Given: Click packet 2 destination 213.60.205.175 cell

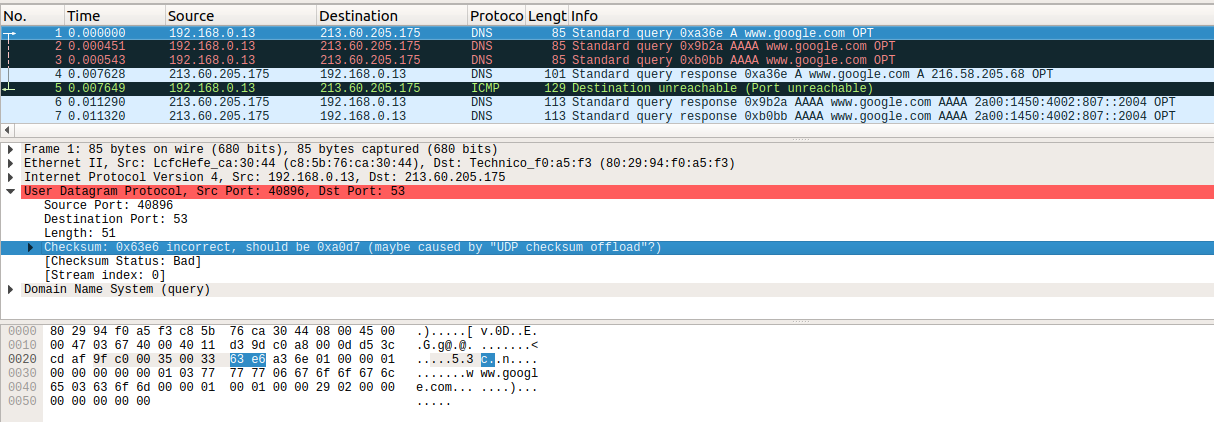Looking at the screenshot, I should [x=370, y=46].
